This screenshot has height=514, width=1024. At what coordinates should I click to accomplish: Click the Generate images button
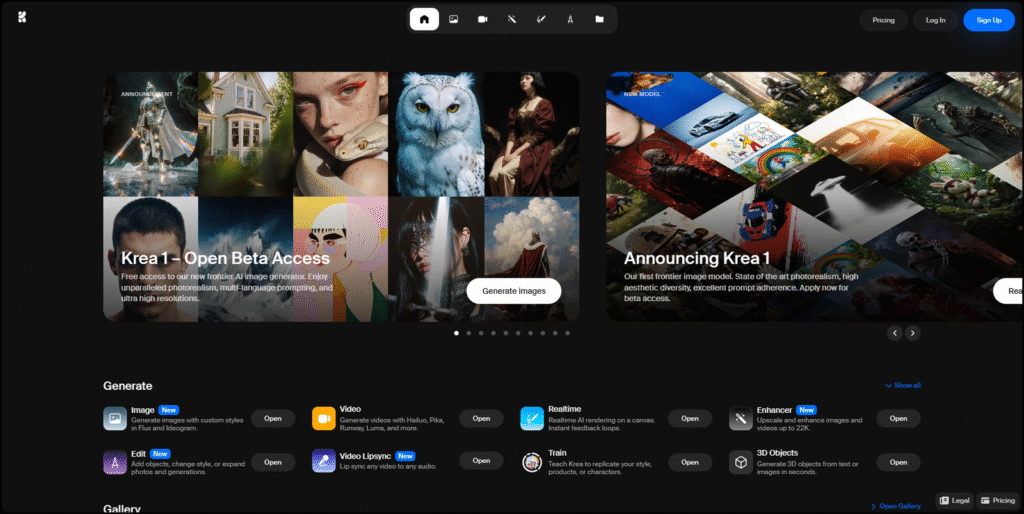(514, 291)
